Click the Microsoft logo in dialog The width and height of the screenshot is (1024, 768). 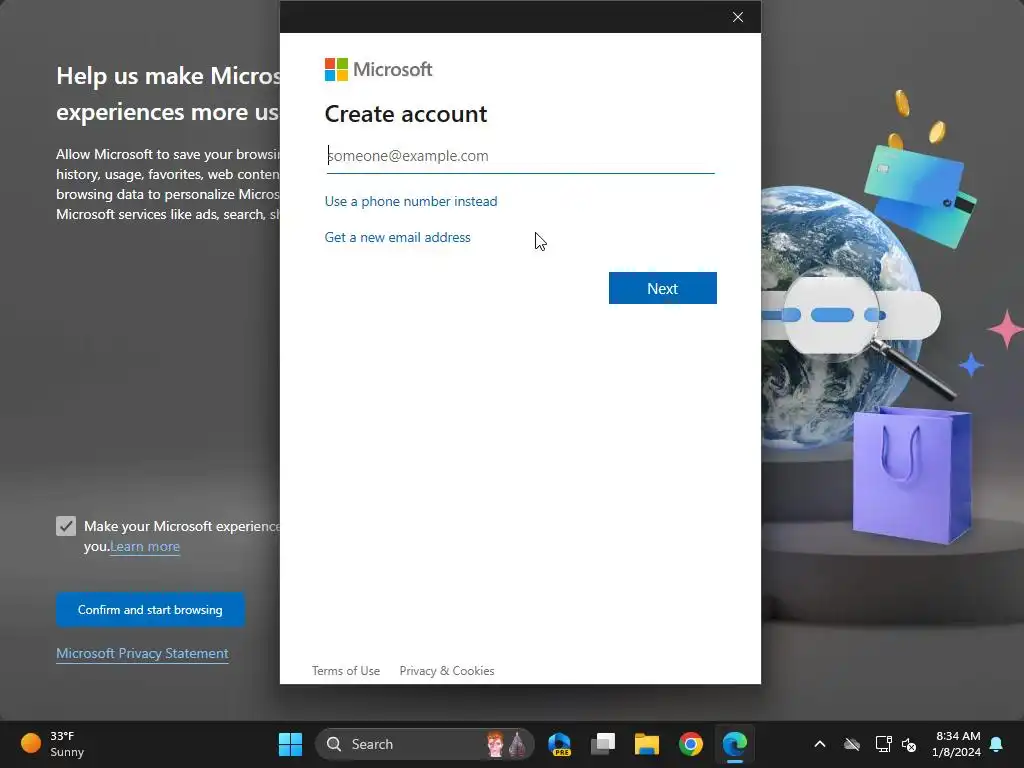click(378, 69)
